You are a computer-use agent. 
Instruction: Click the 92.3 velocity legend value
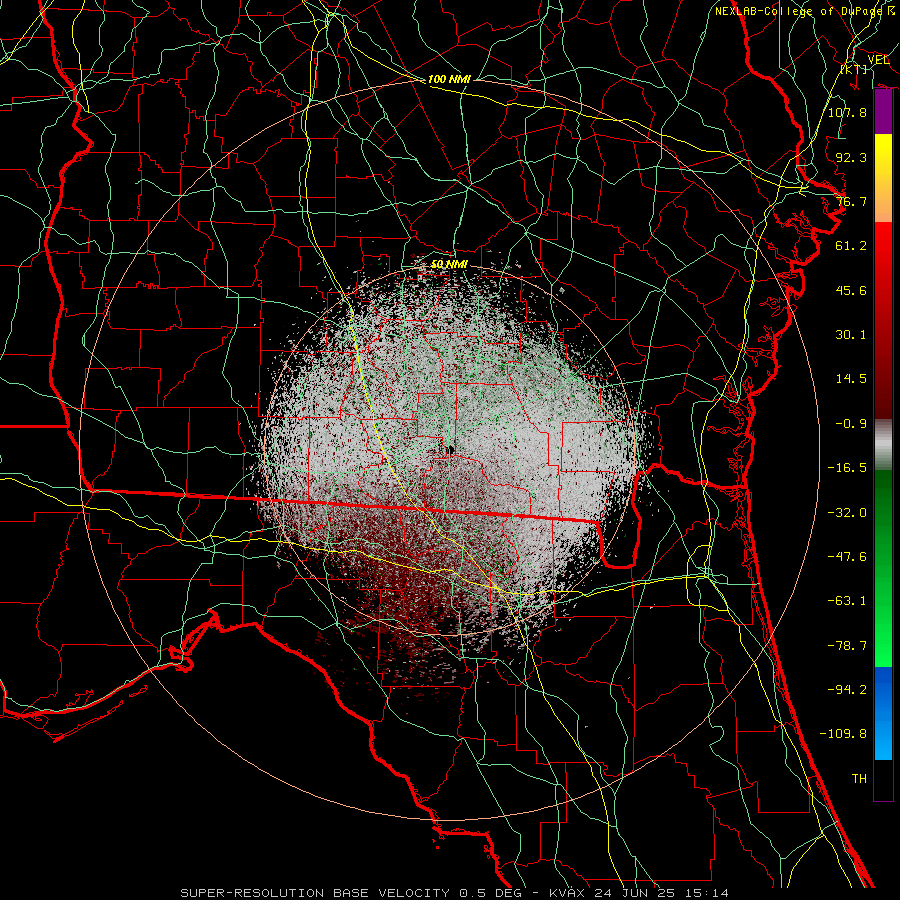pos(851,157)
